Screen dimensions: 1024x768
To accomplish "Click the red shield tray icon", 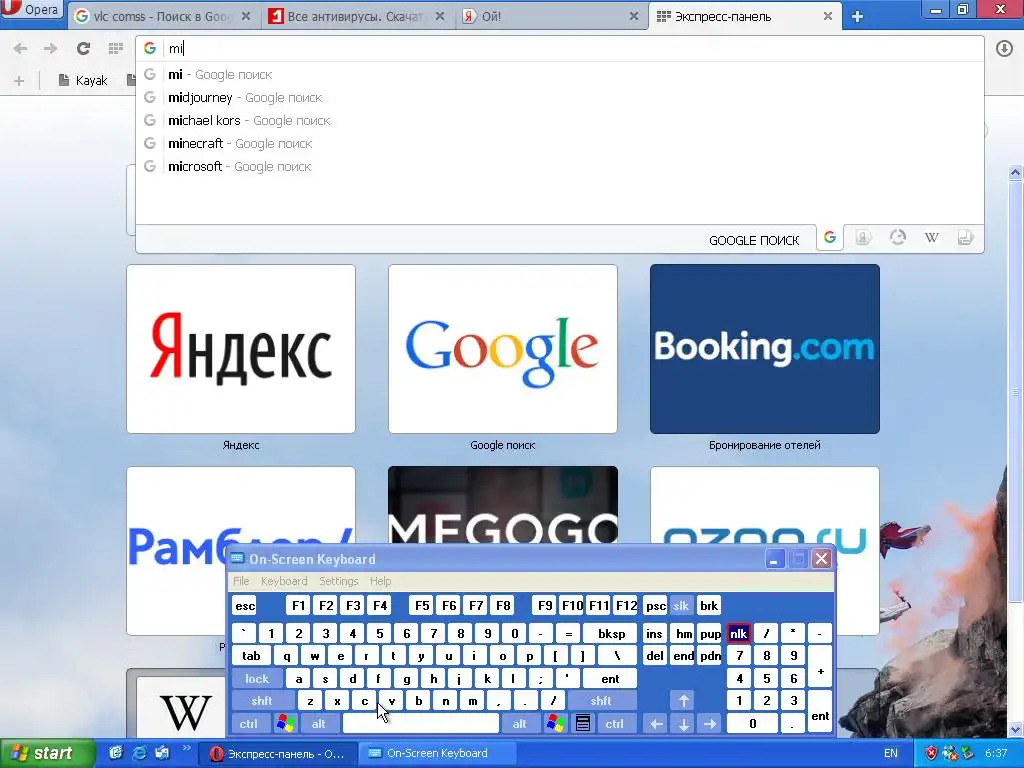I will (x=931, y=753).
